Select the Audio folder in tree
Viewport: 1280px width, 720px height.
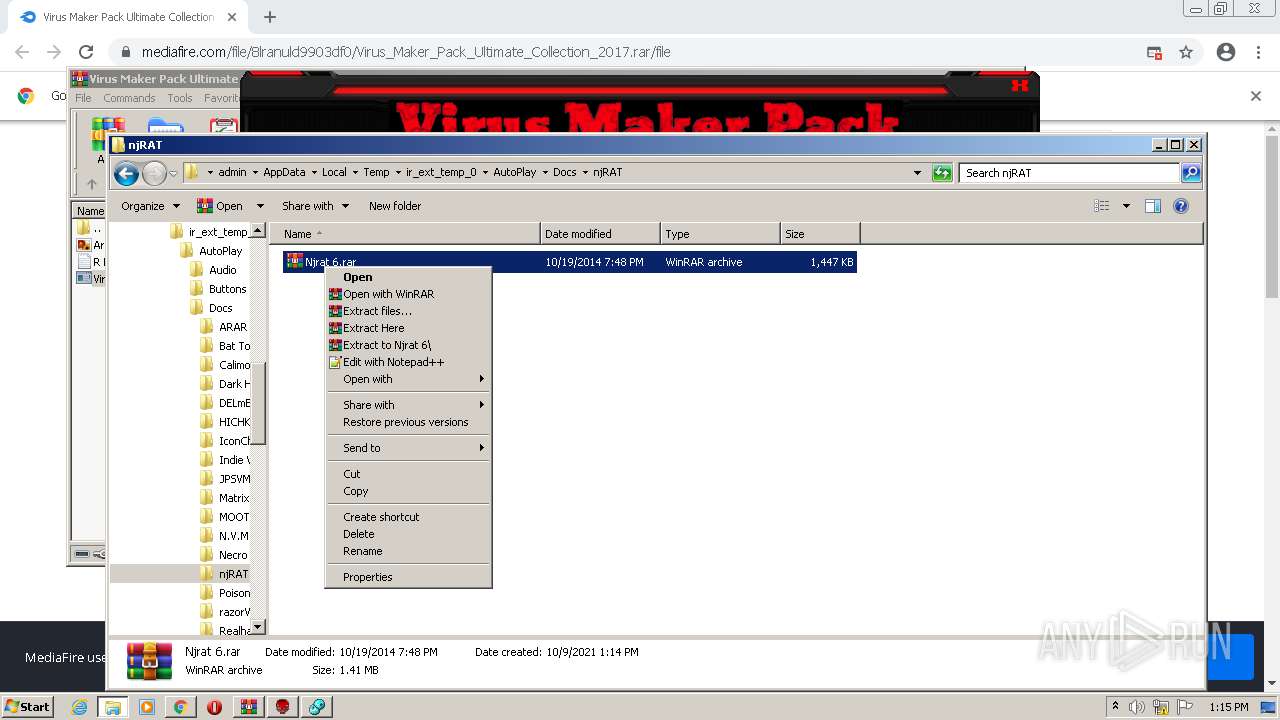pos(222,270)
